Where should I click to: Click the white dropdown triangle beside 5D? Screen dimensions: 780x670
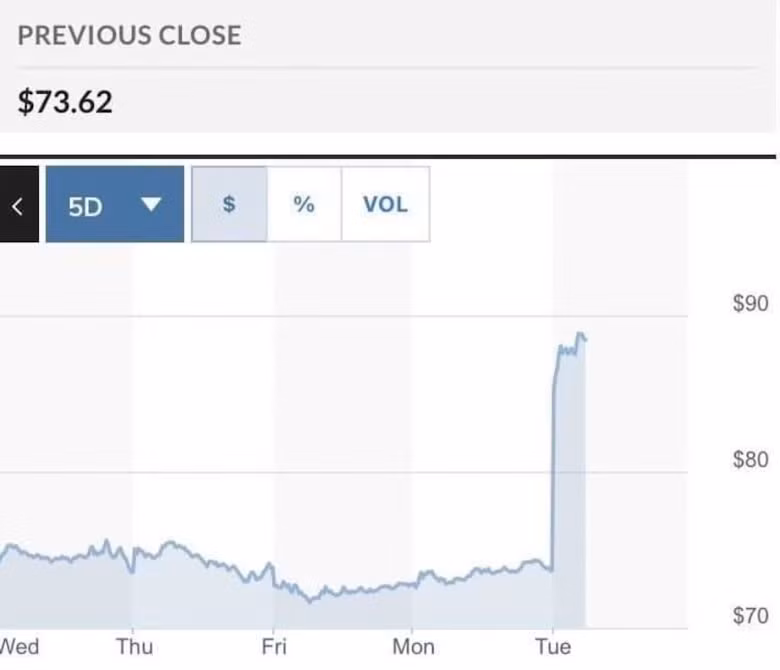pos(151,205)
